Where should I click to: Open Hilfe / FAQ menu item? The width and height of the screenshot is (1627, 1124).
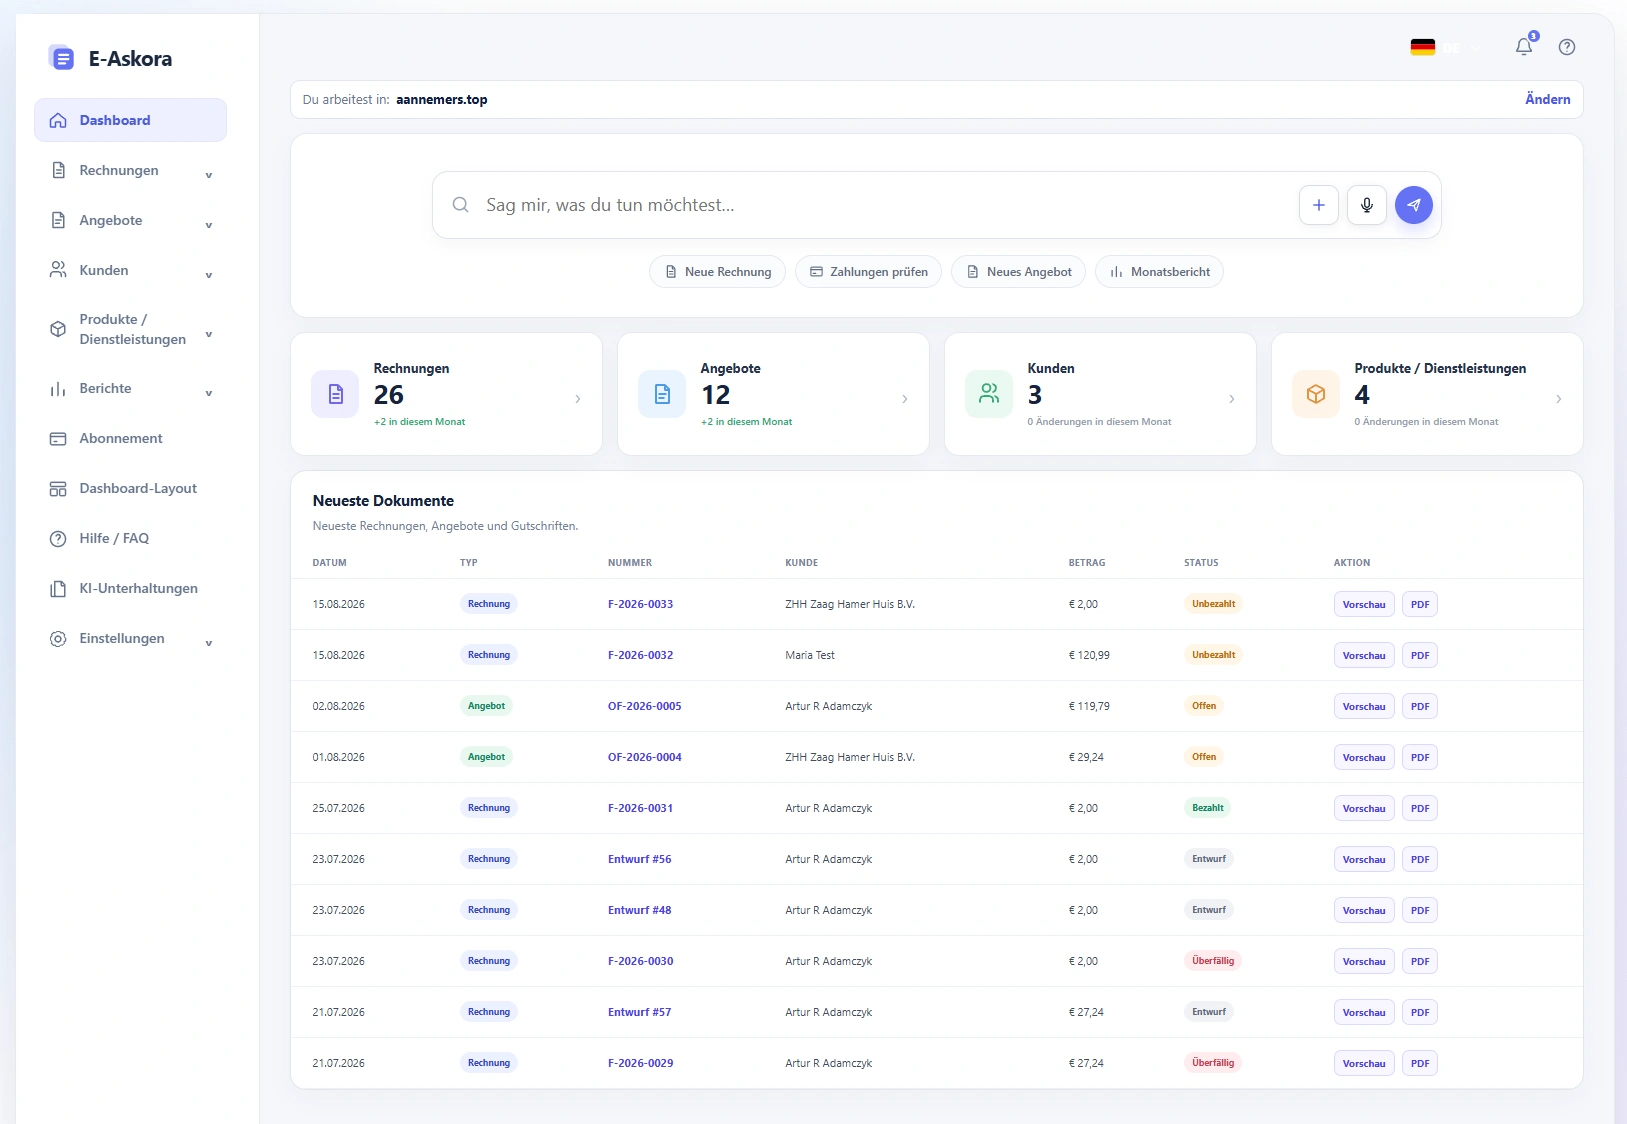(130, 538)
